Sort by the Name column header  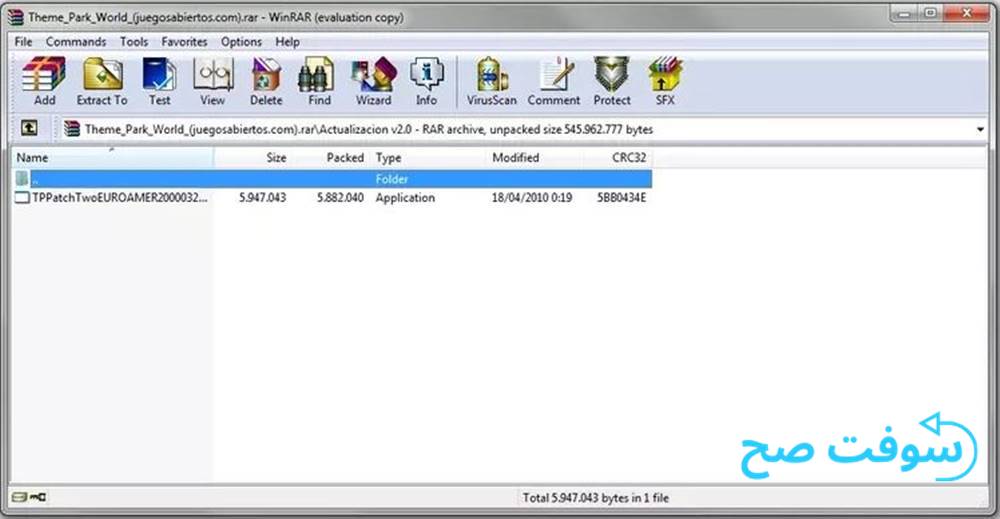[112, 157]
